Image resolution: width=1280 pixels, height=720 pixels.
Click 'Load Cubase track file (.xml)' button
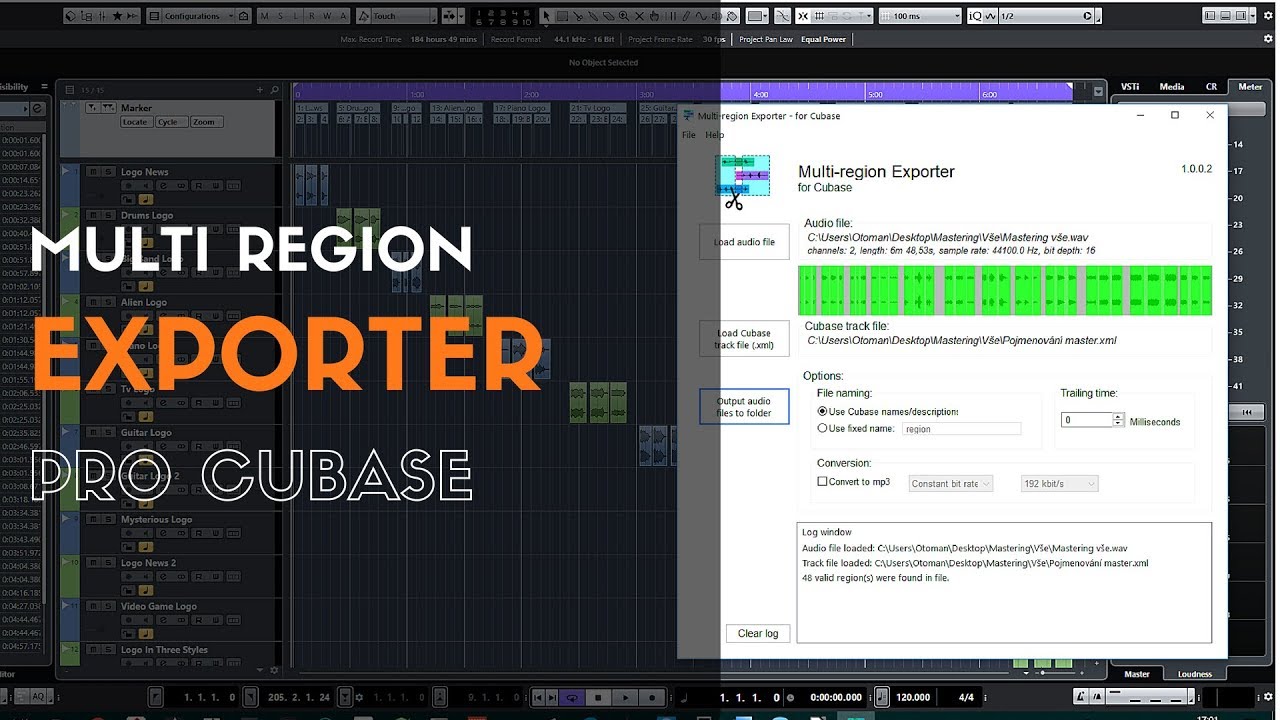click(744, 339)
